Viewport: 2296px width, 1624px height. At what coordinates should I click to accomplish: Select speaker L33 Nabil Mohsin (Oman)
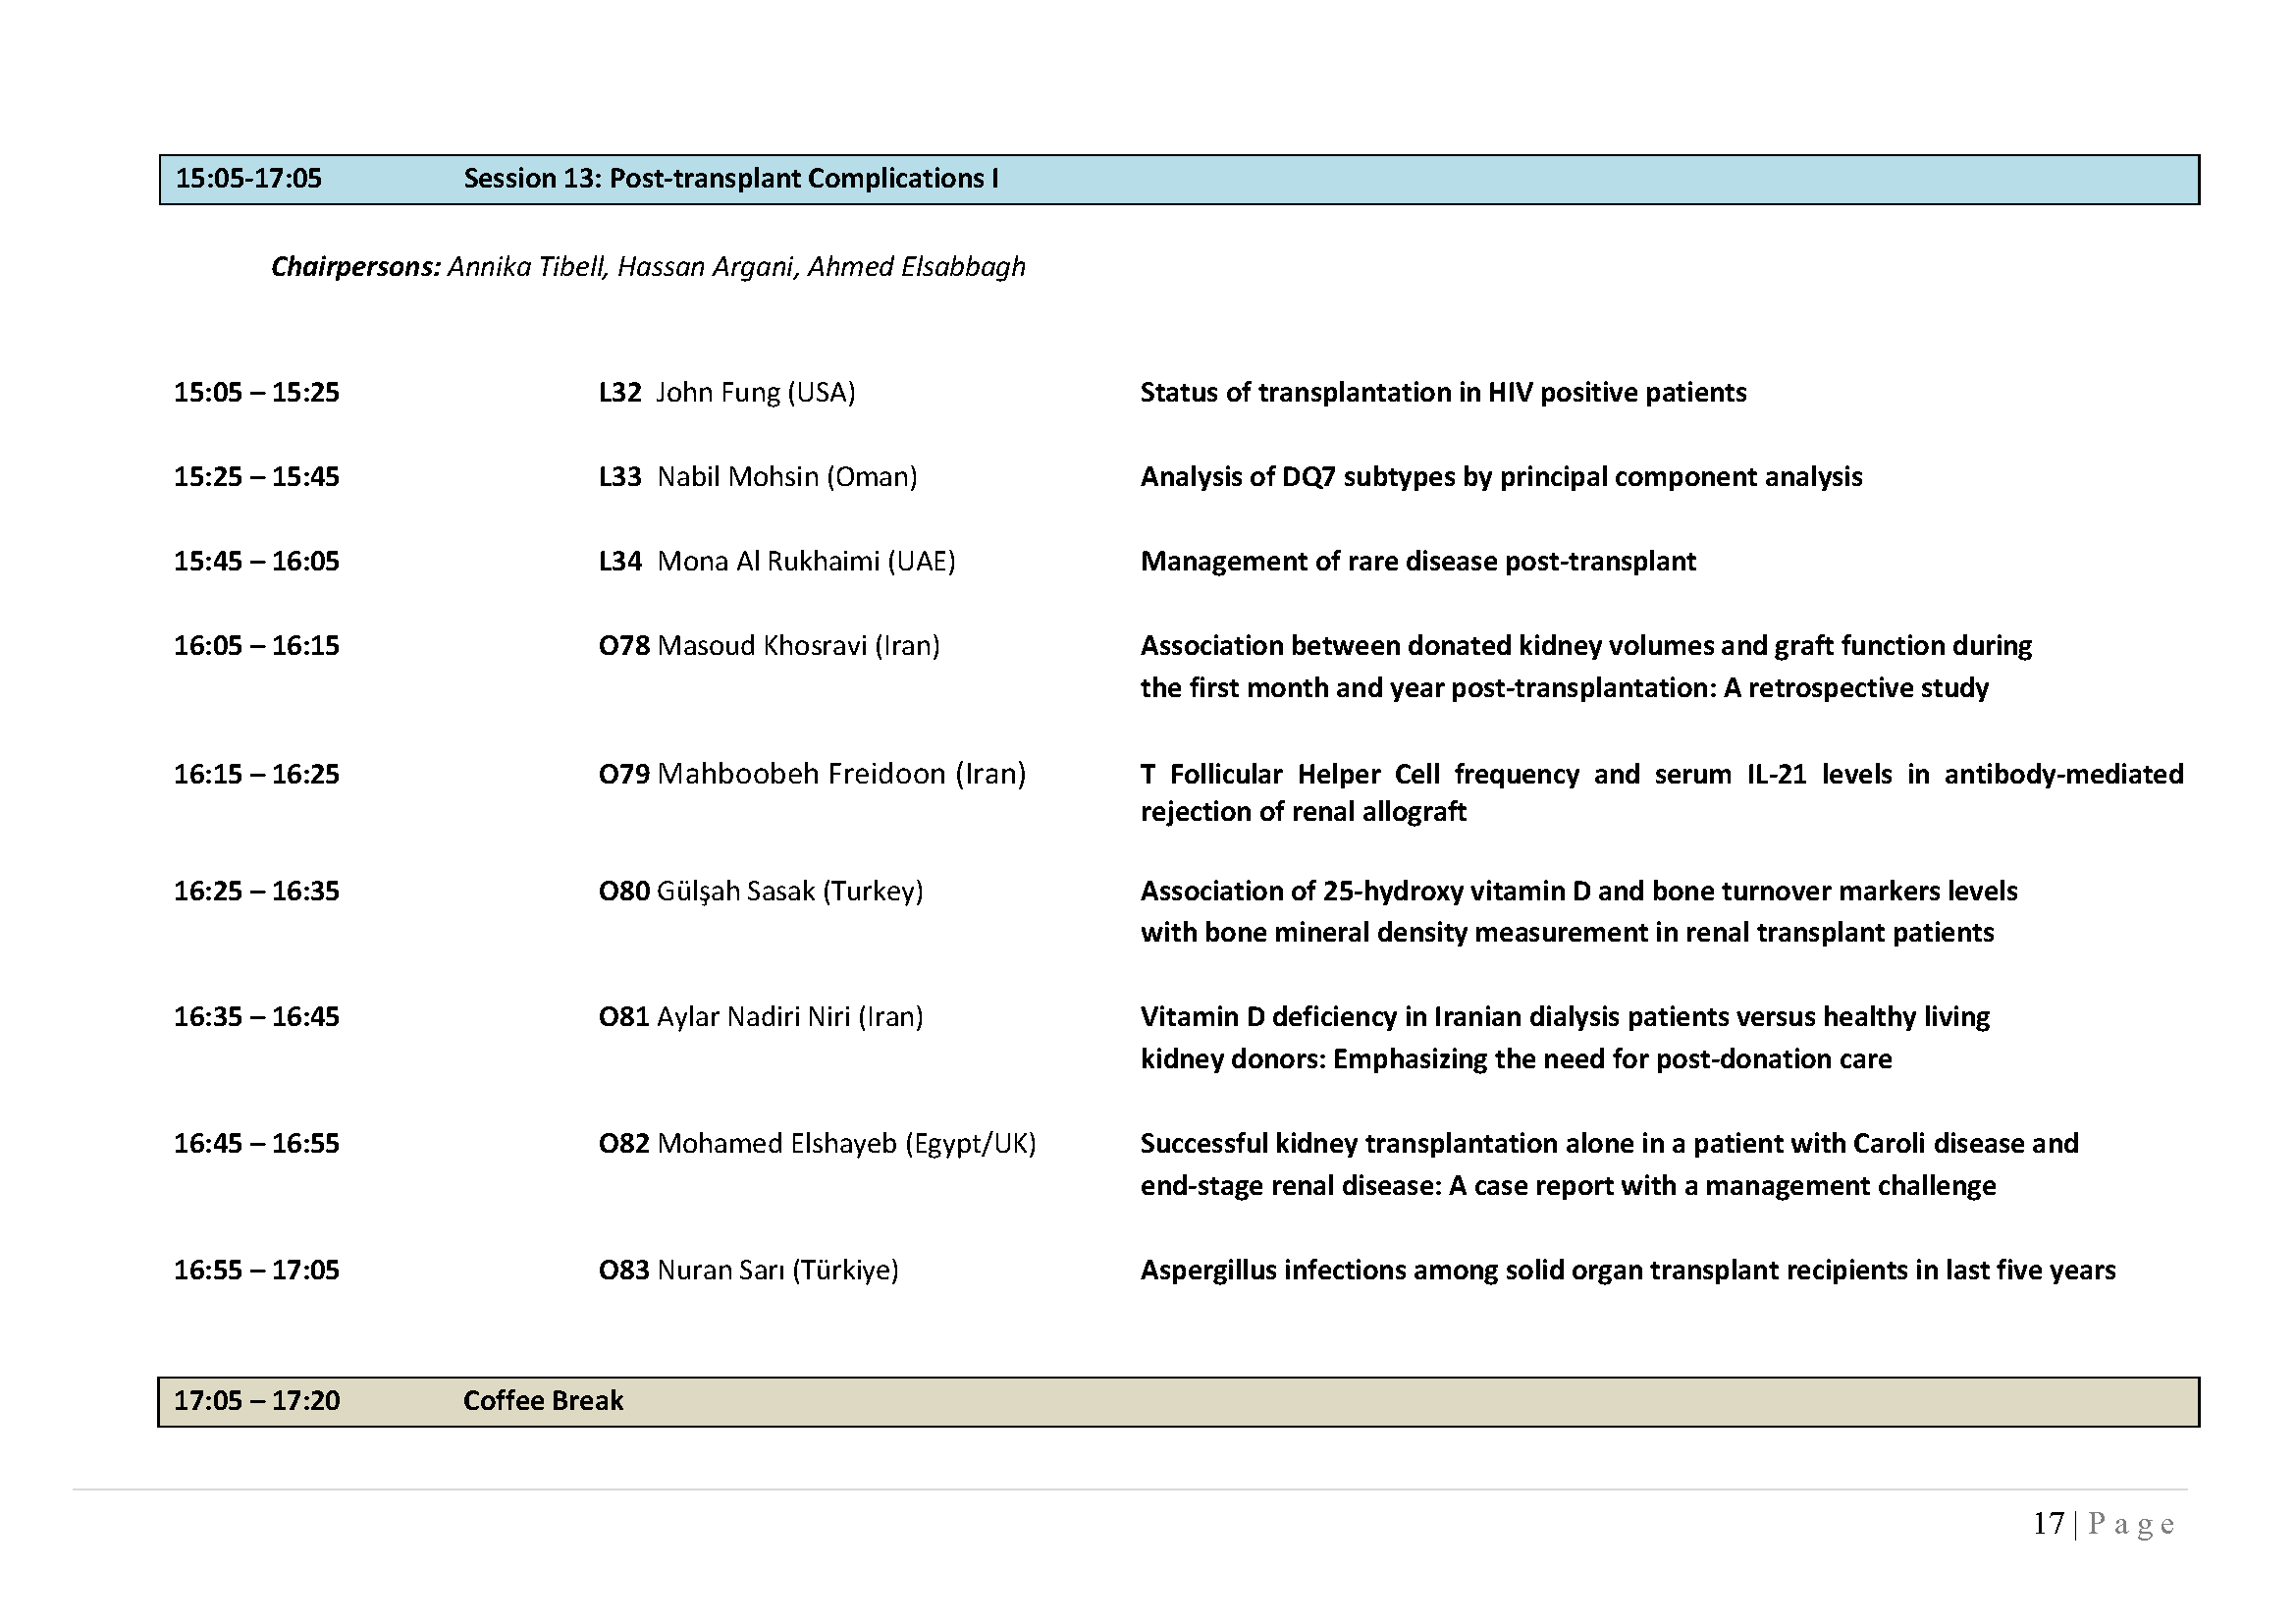point(758,477)
